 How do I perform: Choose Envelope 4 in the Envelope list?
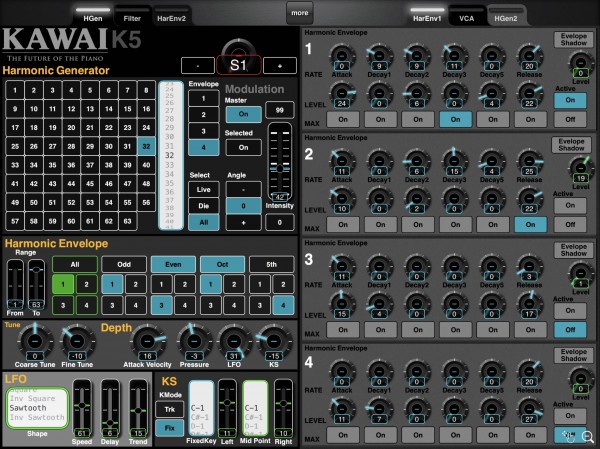click(x=204, y=147)
